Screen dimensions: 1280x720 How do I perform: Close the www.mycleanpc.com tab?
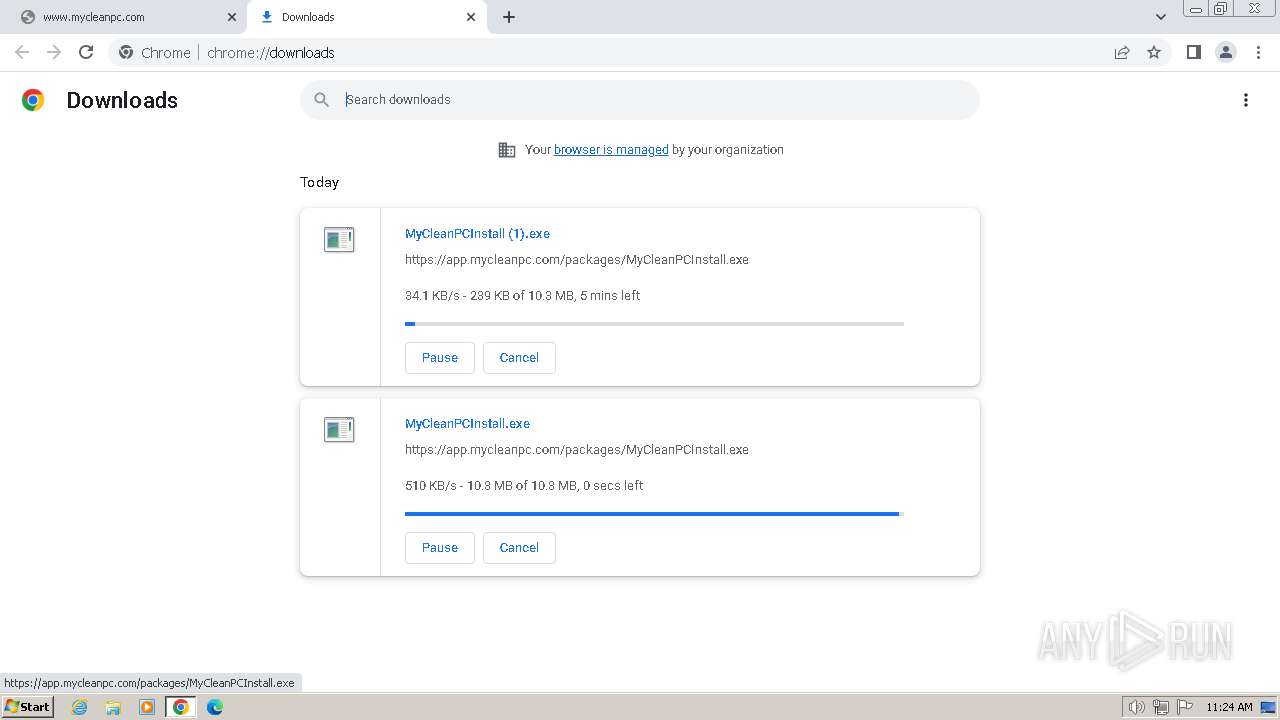(x=231, y=17)
